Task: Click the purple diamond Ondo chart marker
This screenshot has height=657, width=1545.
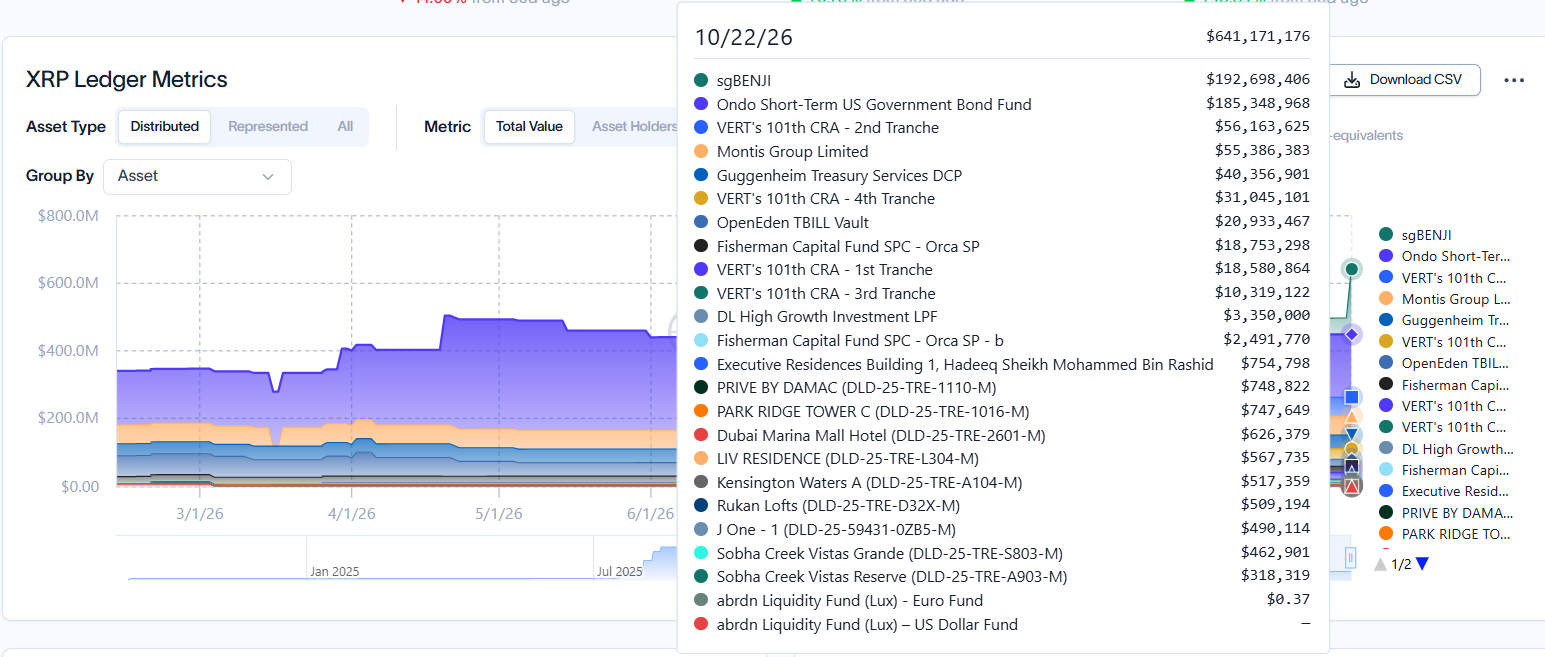Action: tap(1352, 334)
